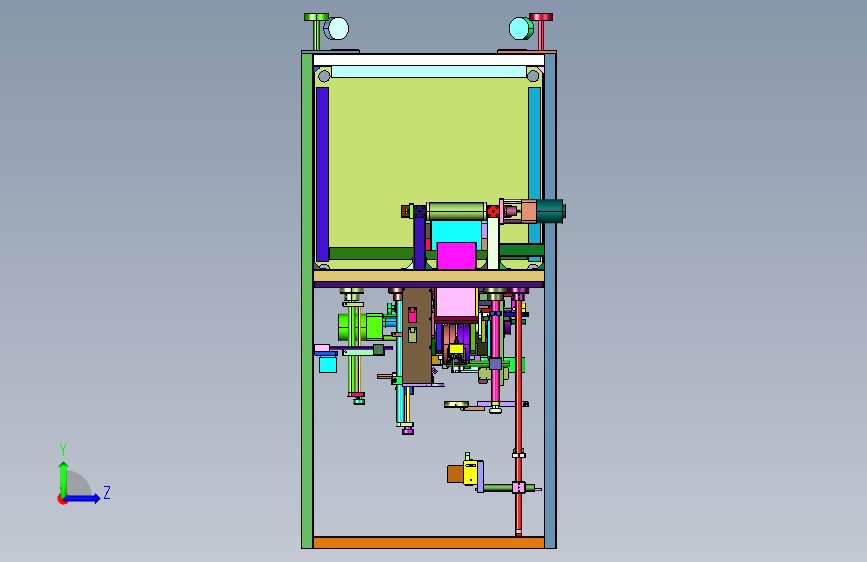Viewport: 867px width, 562px height.
Task: Select the small cyan block at lower left
Action: [328, 365]
